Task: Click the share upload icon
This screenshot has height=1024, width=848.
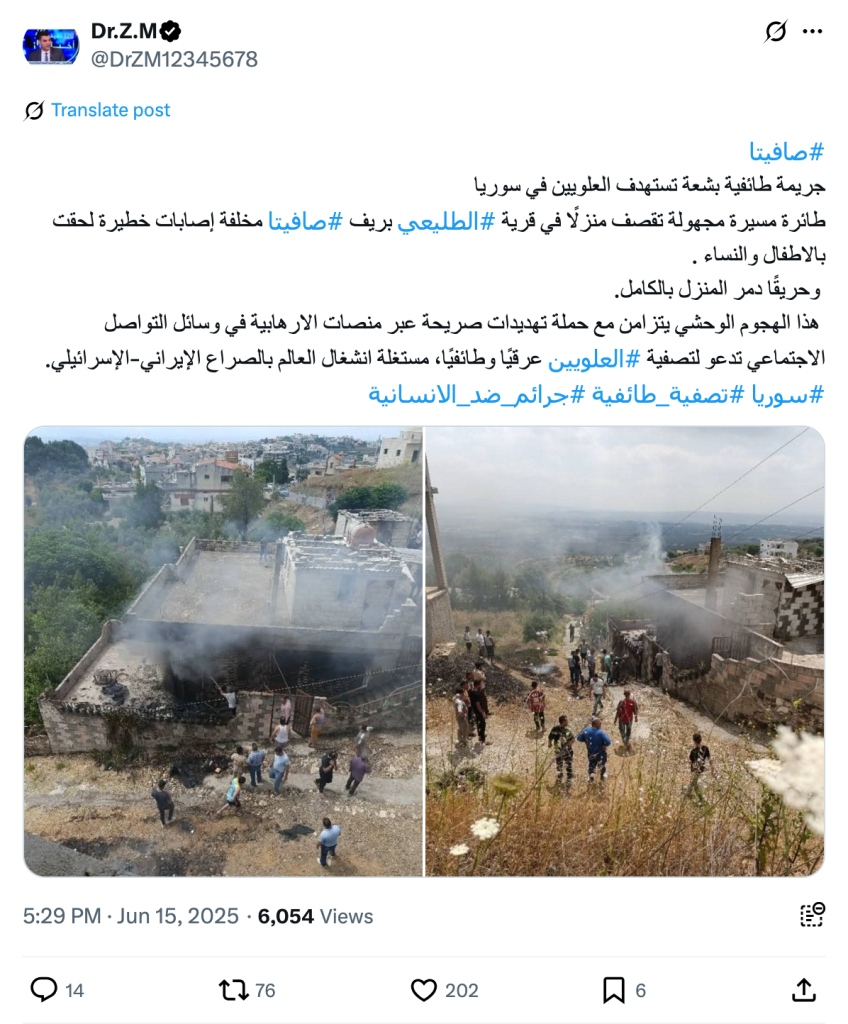Action: (804, 990)
